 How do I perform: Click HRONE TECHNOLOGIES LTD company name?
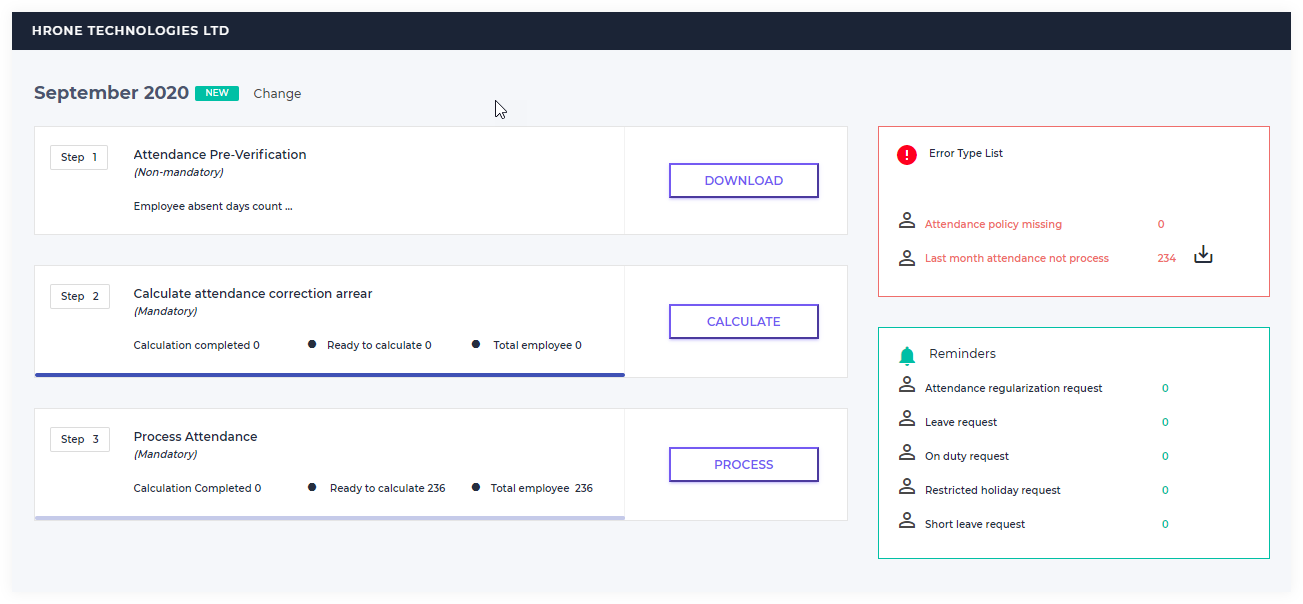tap(131, 31)
